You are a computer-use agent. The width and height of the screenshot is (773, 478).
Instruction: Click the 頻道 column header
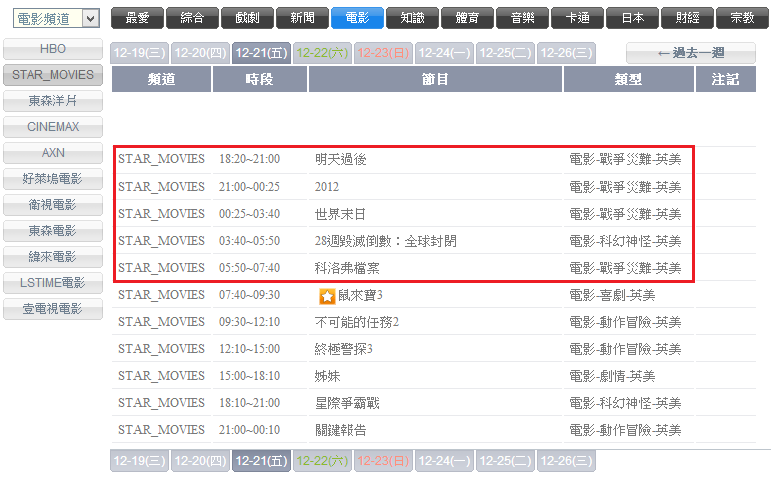pos(161,79)
